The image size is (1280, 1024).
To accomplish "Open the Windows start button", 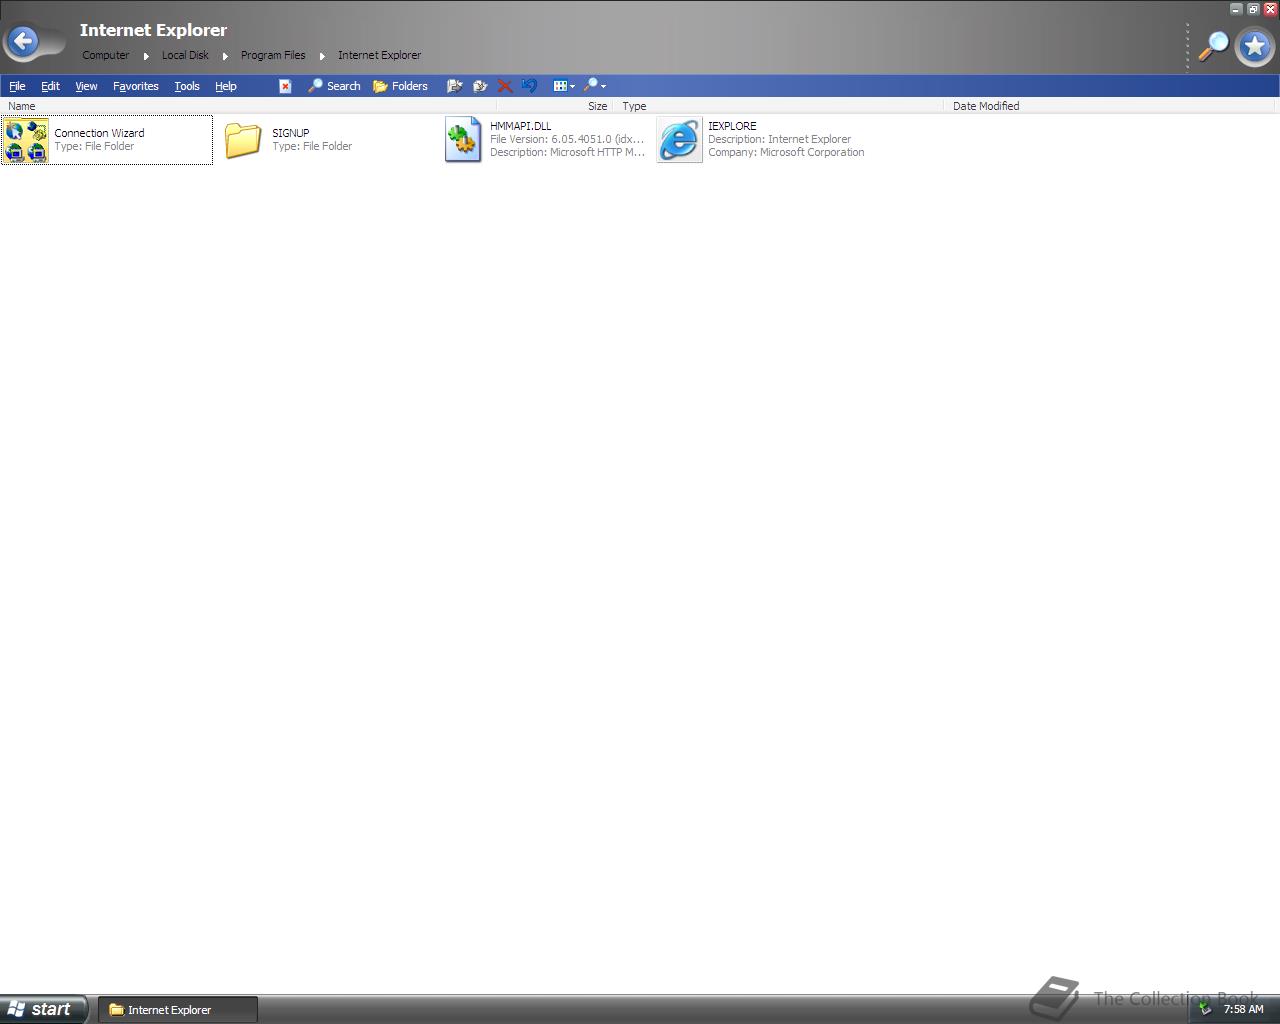I will tap(43, 1009).
